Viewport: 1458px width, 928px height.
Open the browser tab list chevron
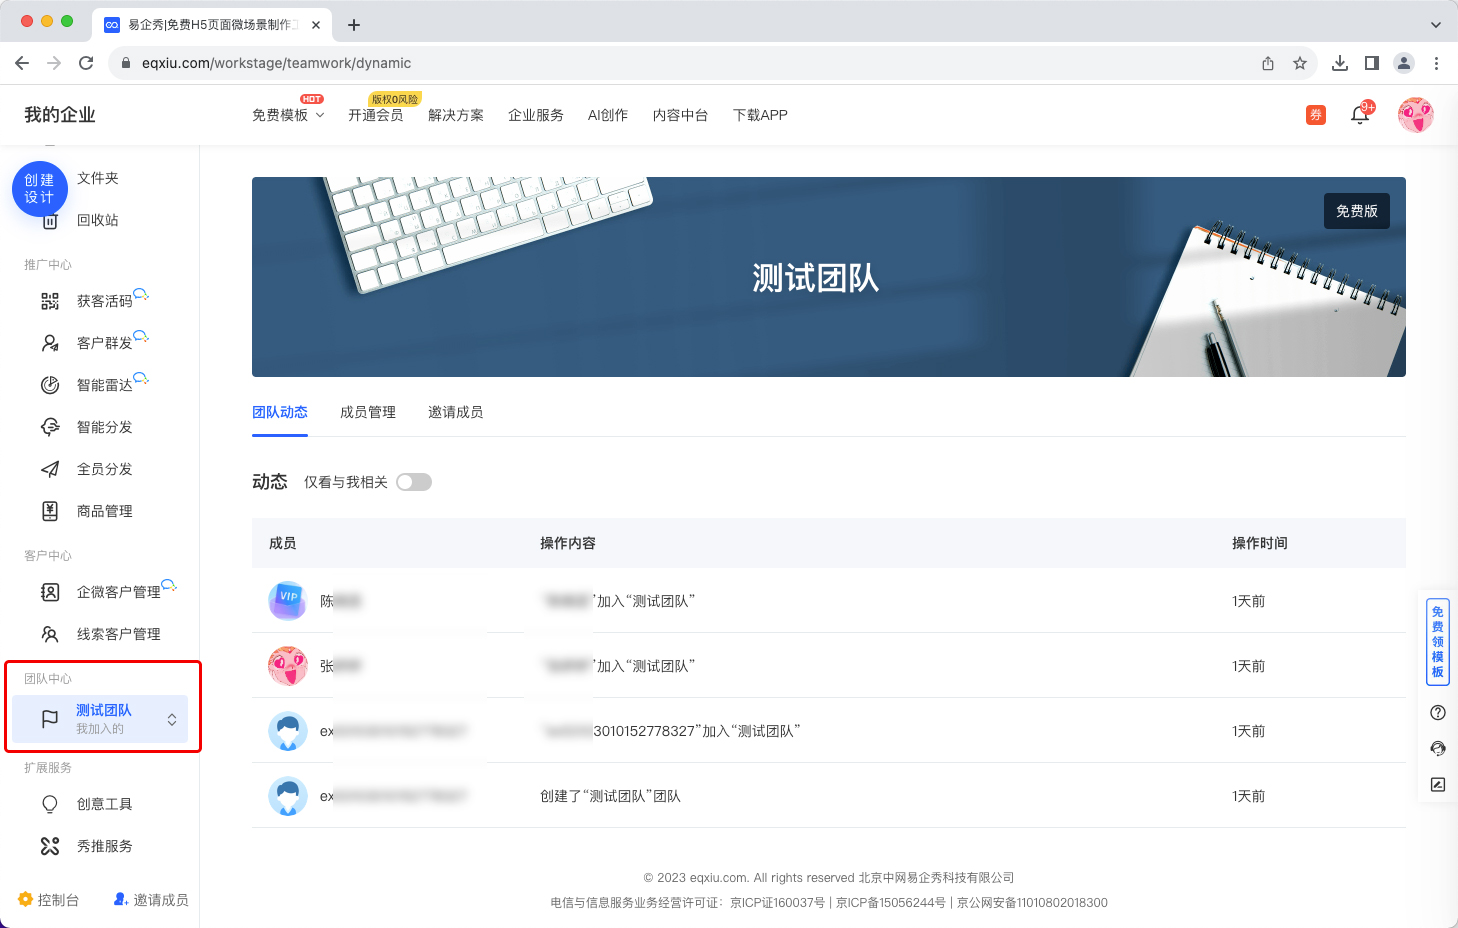pos(1436,25)
